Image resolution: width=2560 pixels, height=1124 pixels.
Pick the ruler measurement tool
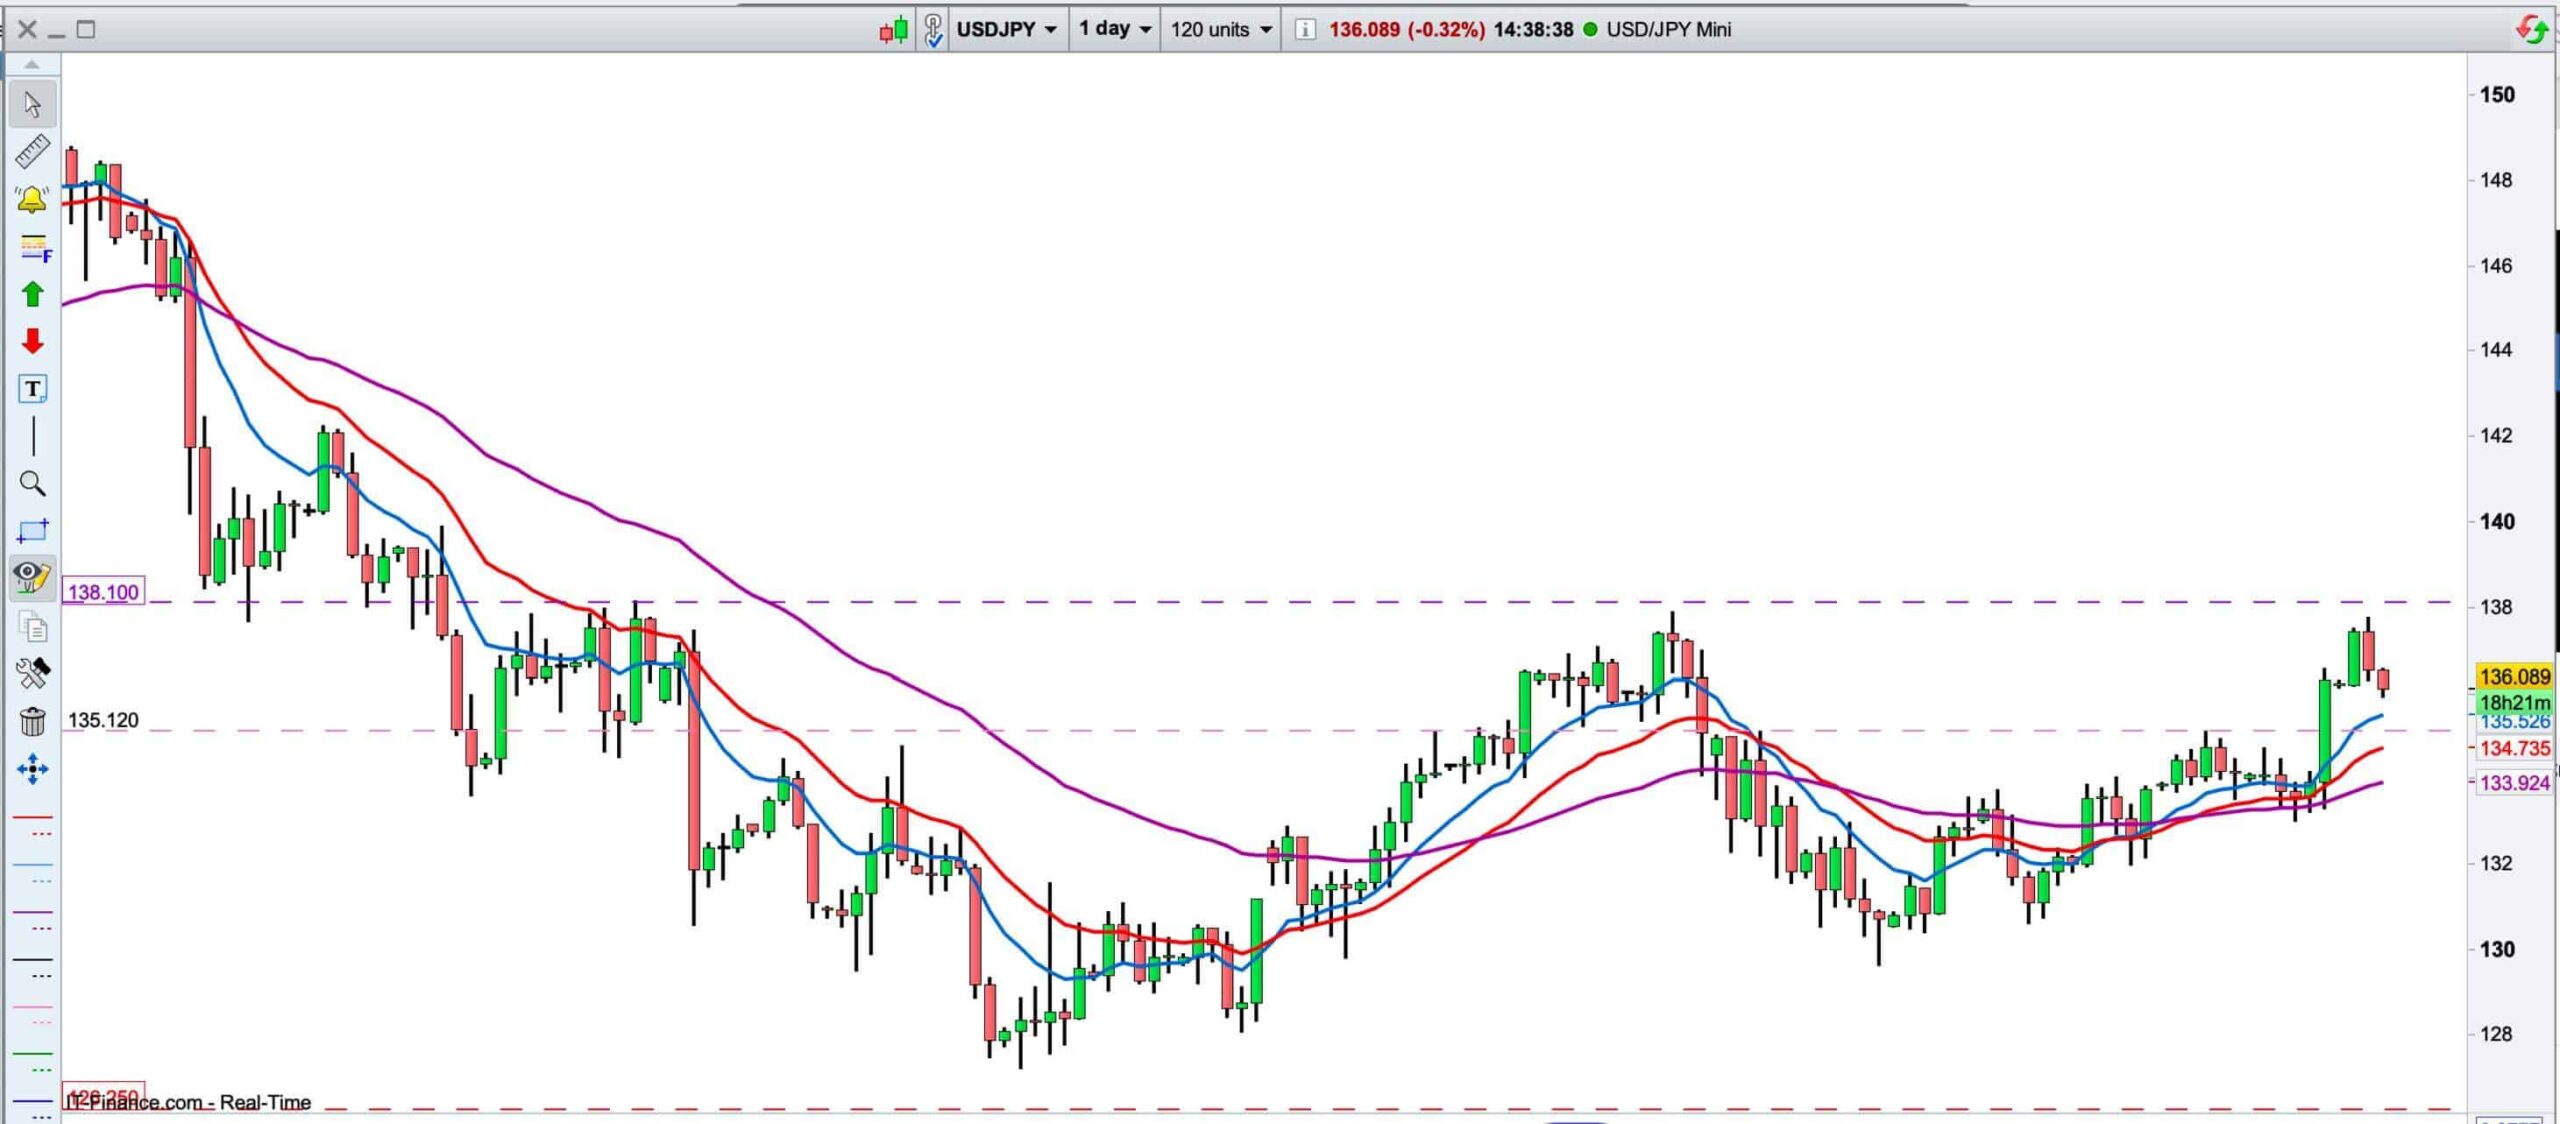coord(32,151)
